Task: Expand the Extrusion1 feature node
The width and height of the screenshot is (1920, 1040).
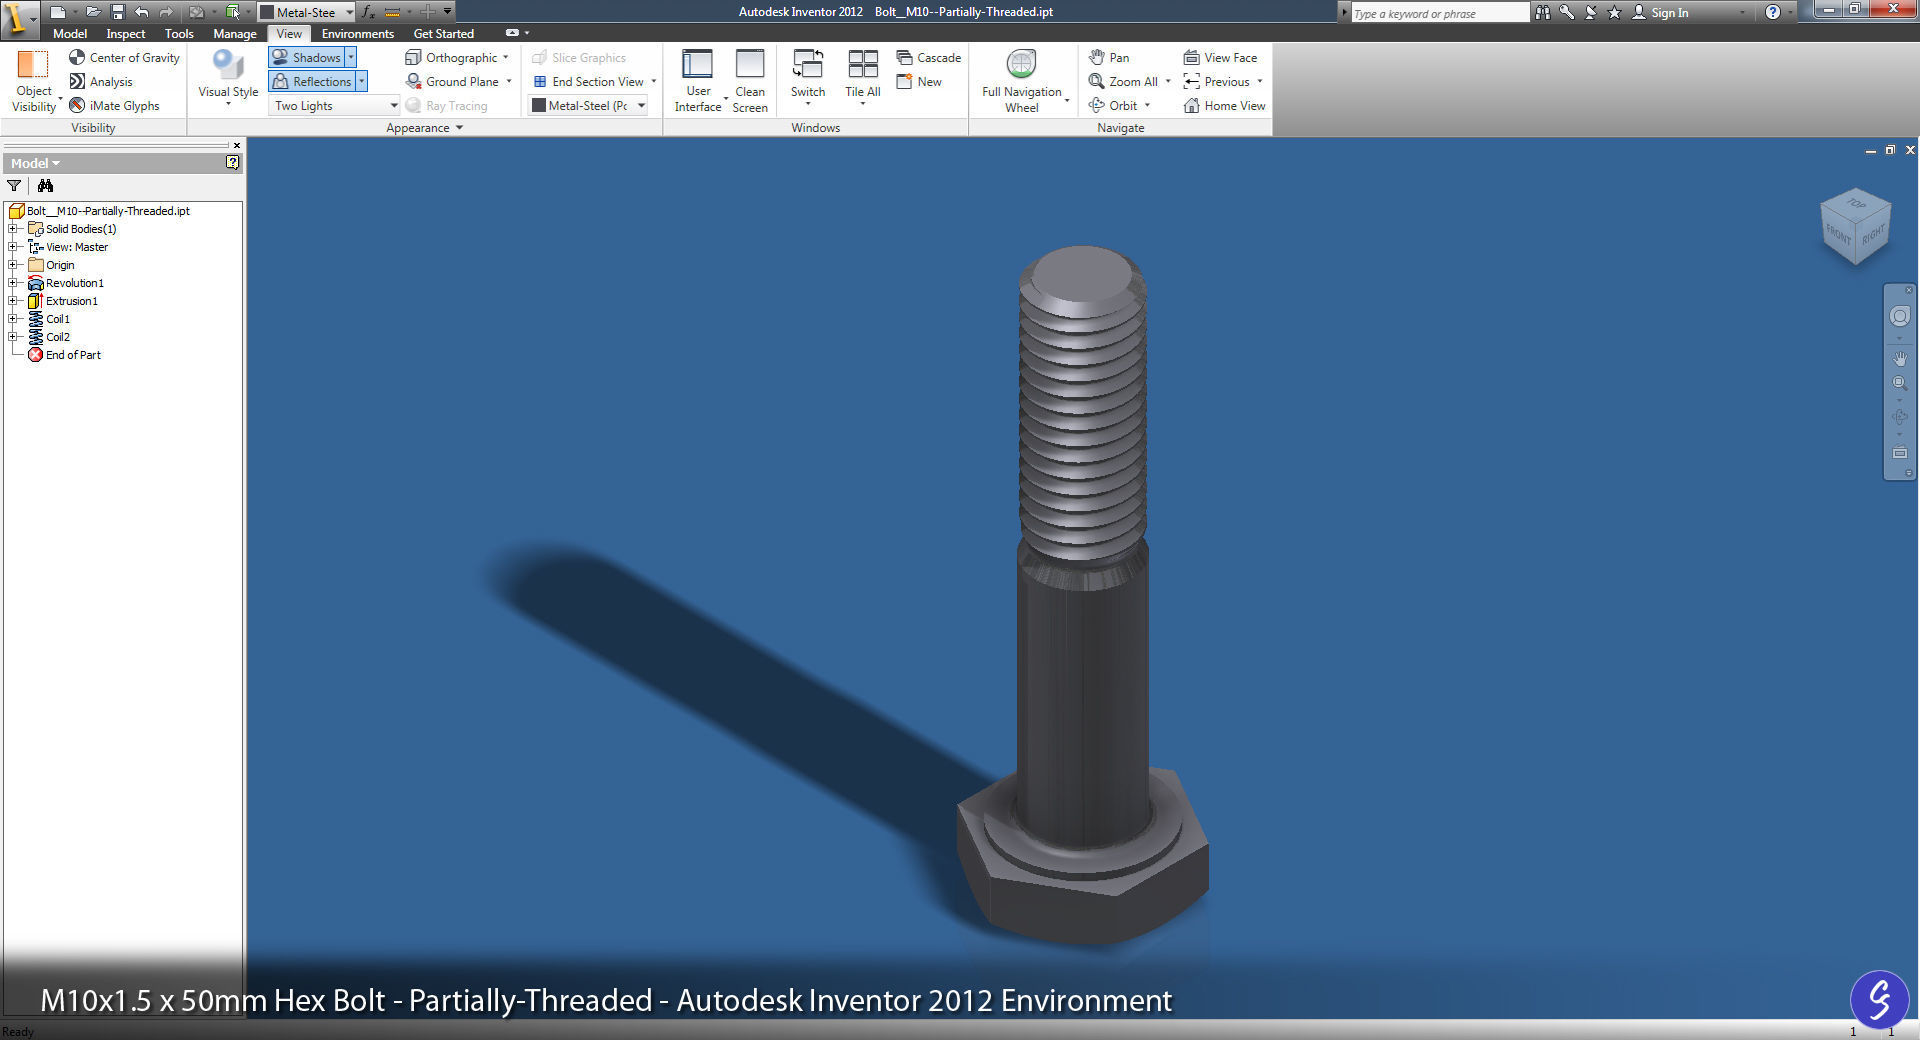Action: (x=13, y=301)
